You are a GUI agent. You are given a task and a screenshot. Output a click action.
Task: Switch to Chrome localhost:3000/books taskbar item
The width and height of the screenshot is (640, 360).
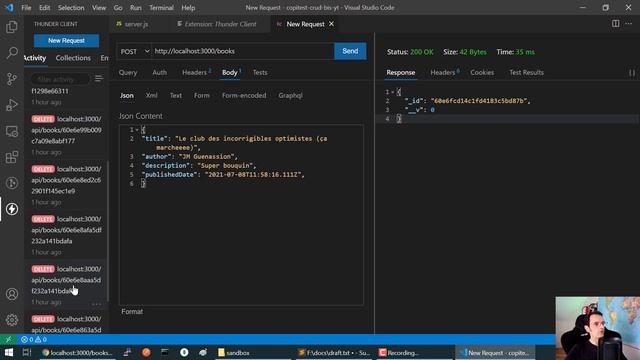point(77,353)
